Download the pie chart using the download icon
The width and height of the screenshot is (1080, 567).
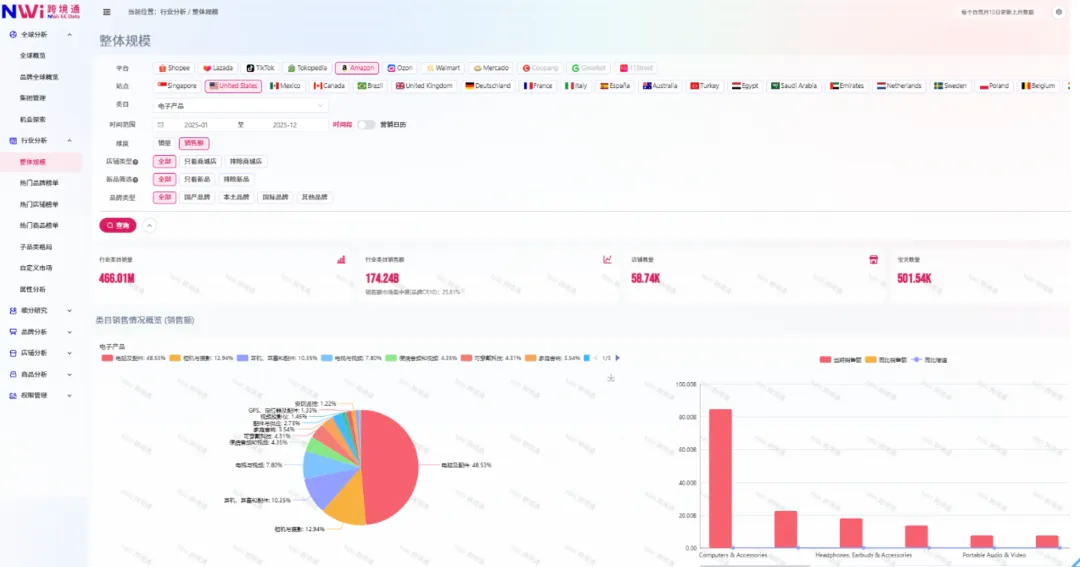point(611,378)
